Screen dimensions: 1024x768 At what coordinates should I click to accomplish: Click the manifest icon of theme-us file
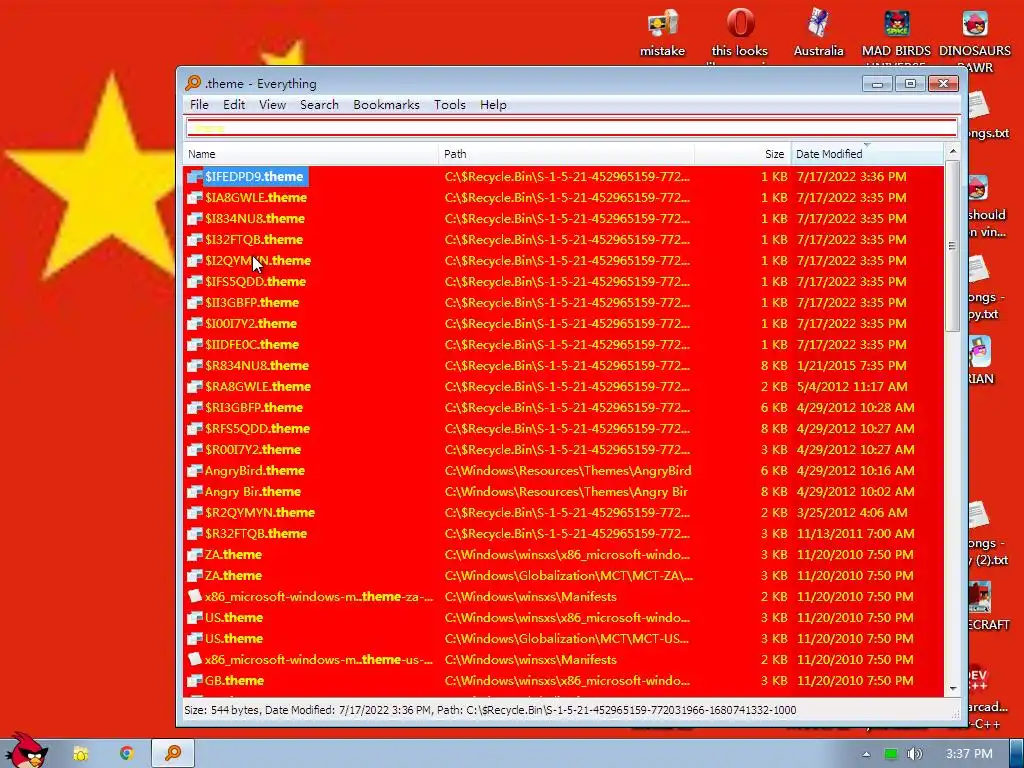[x=195, y=660]
